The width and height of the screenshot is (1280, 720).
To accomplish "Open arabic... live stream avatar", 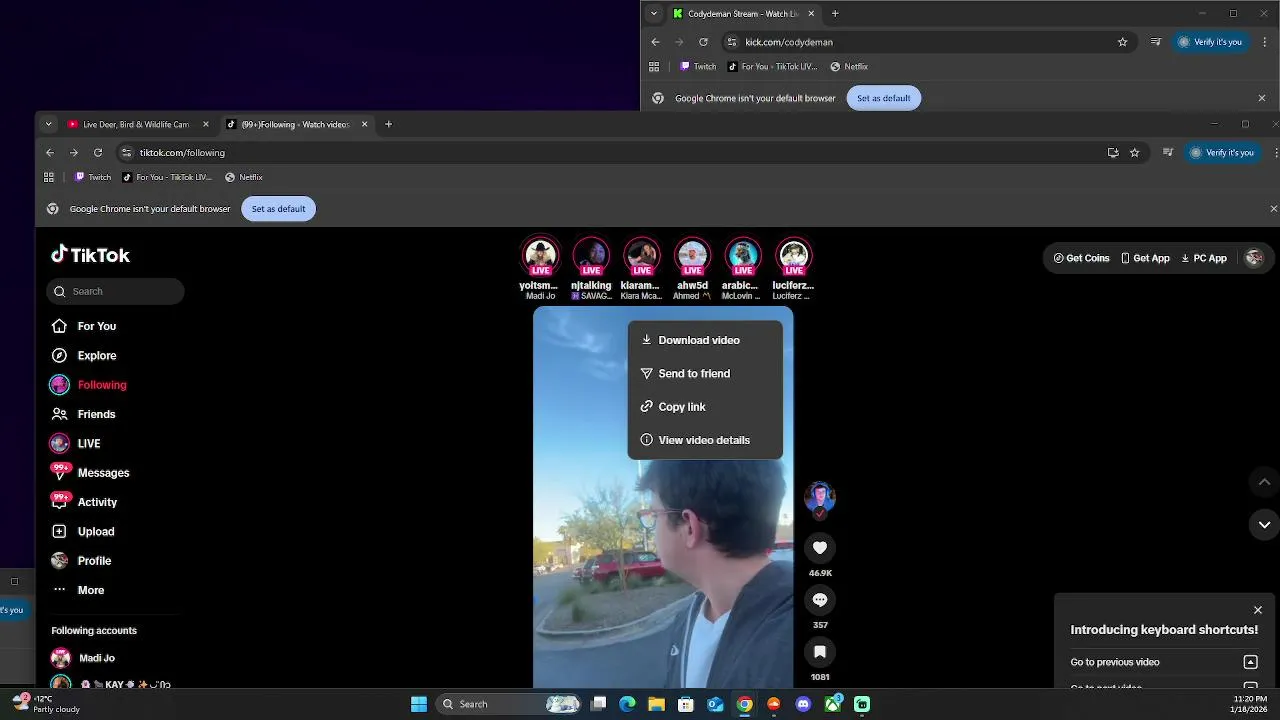I will pyautogui.click(x=743, y=257).
